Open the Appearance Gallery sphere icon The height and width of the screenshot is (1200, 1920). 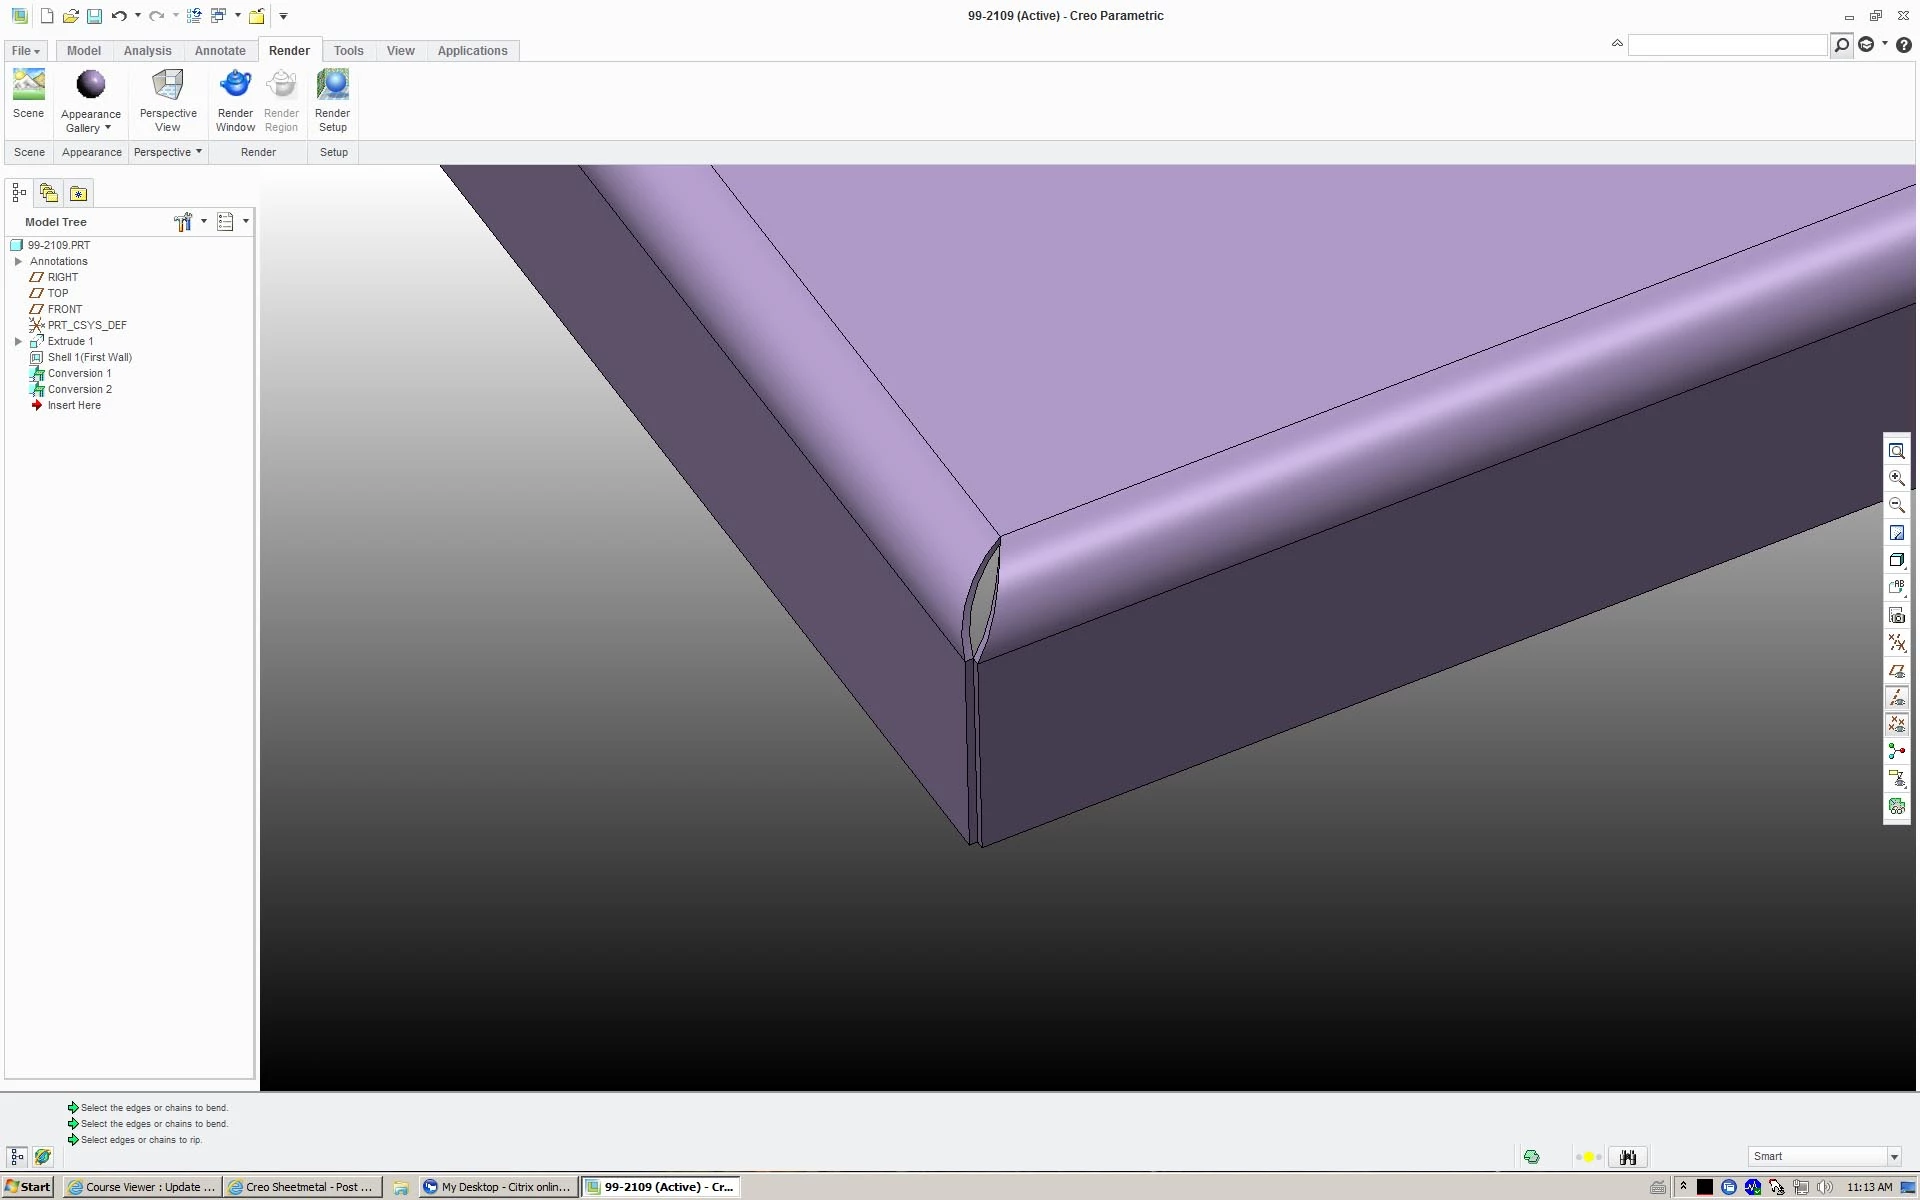click(x=90, y=86)
